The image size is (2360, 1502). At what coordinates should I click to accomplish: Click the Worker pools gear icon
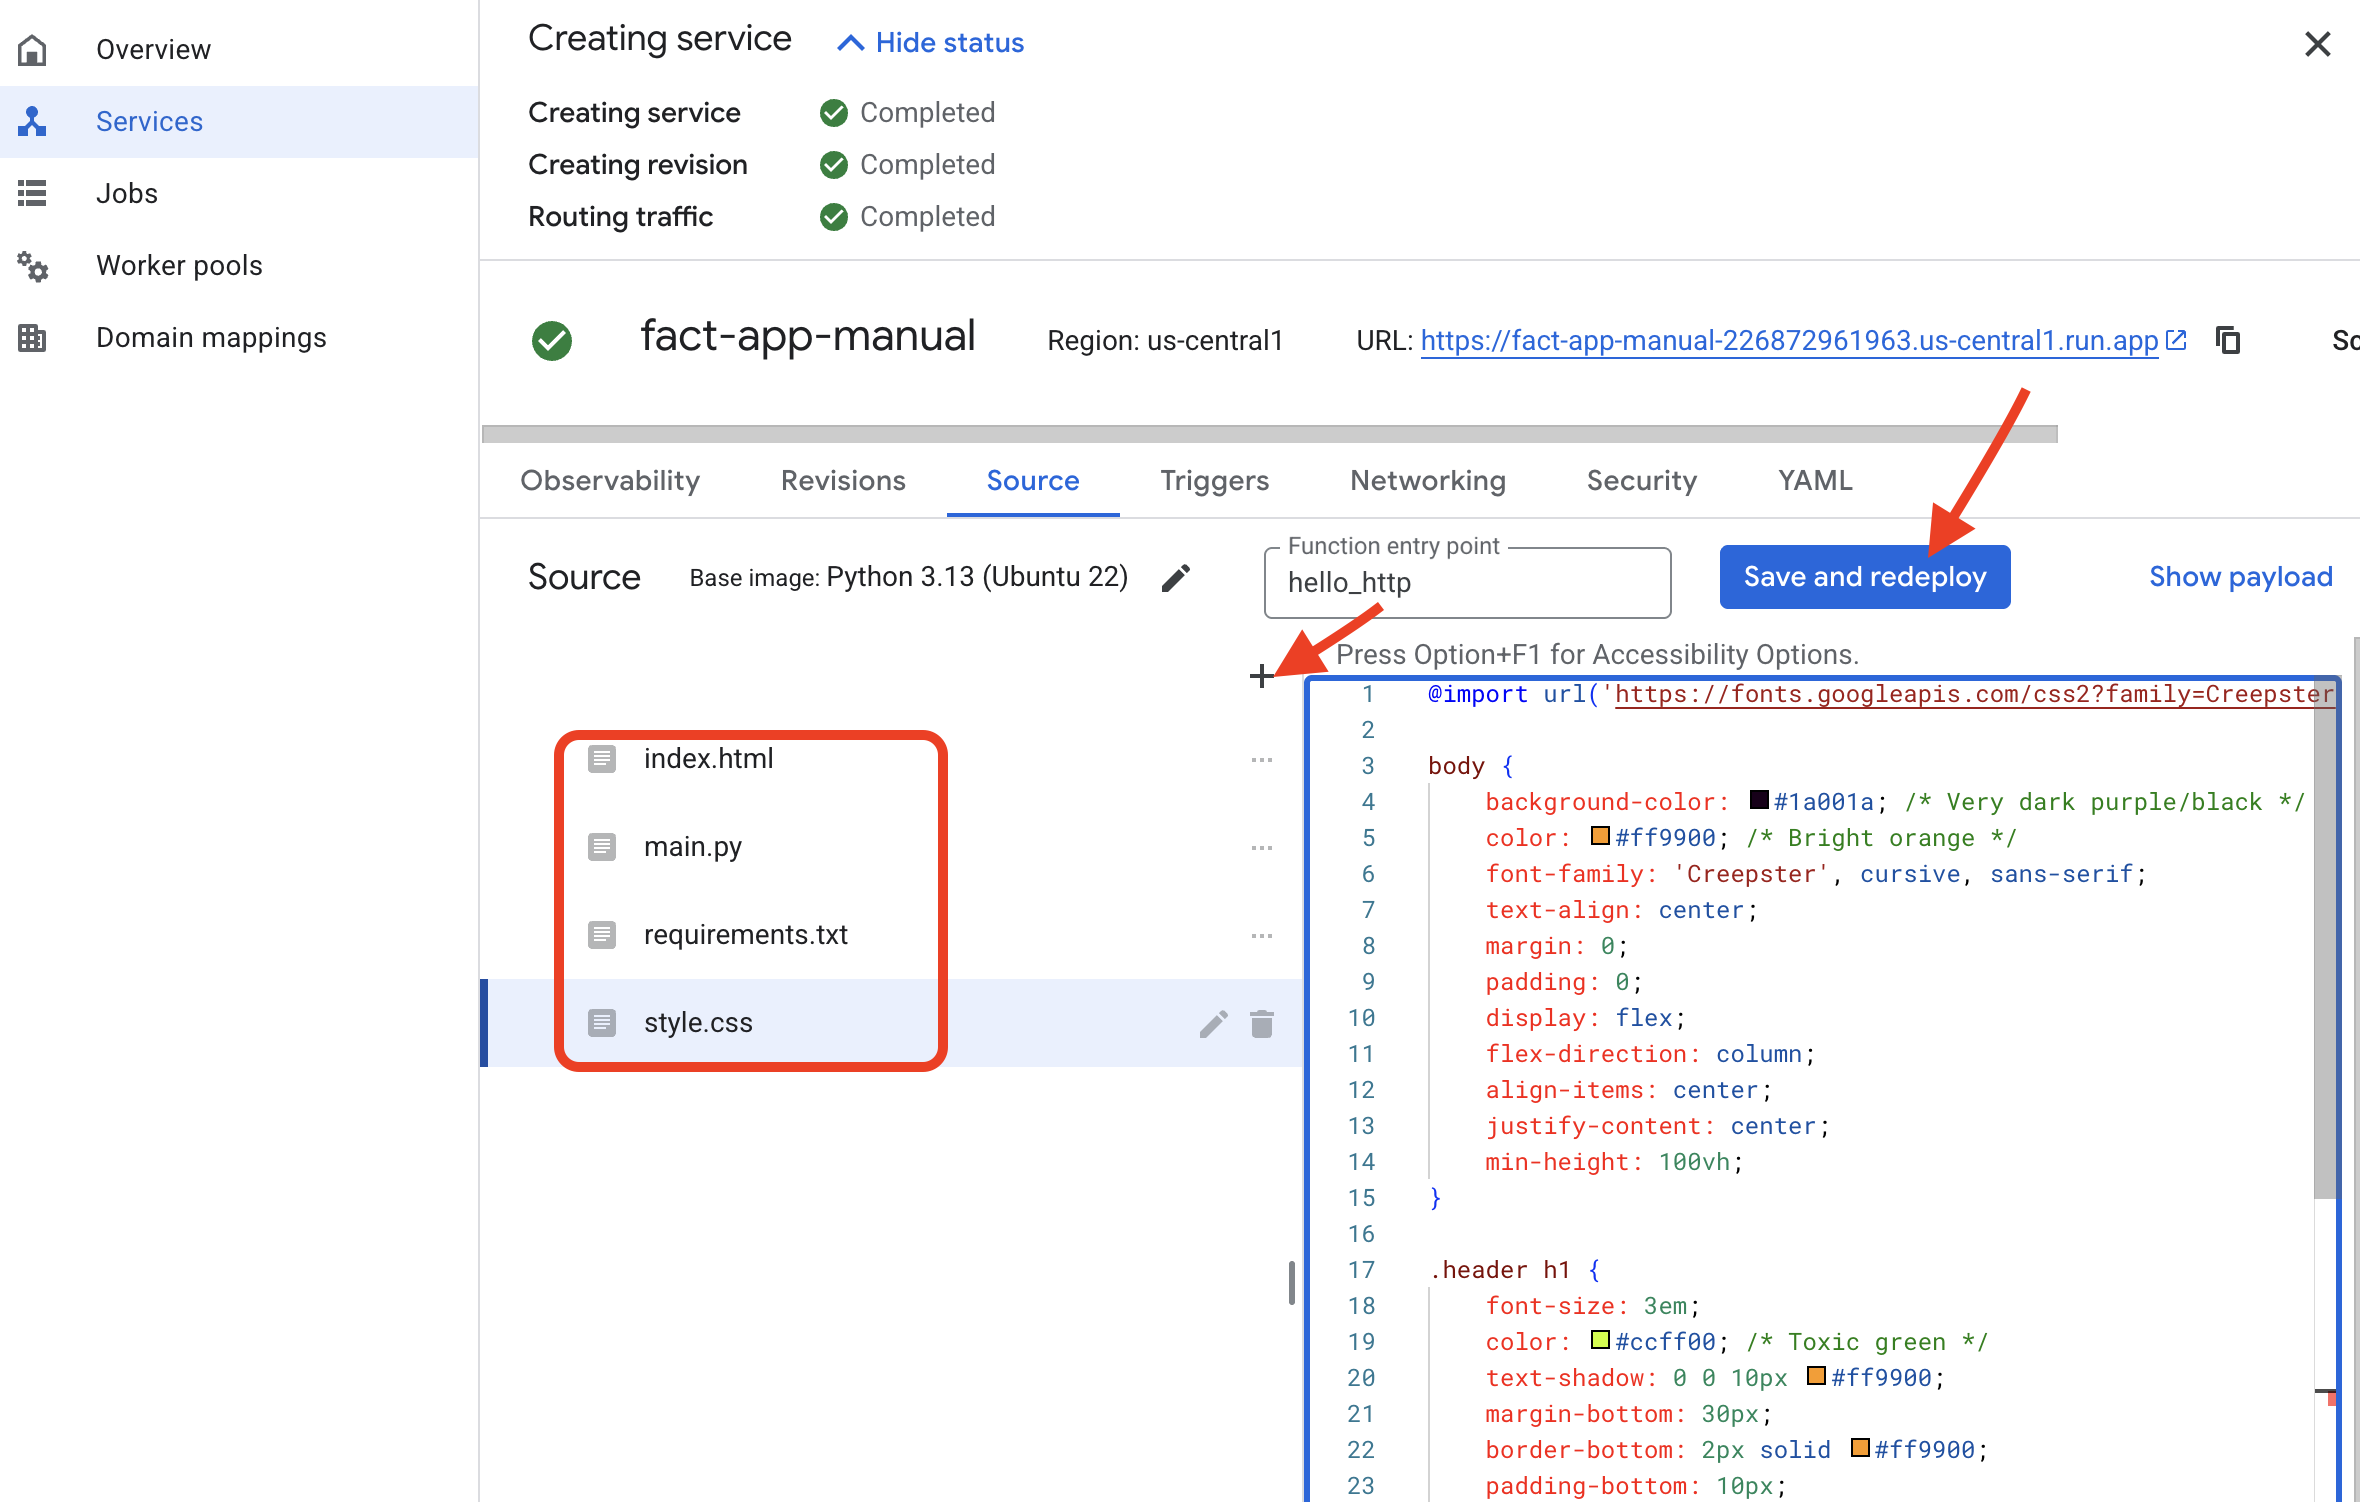[x=32, y=266]
